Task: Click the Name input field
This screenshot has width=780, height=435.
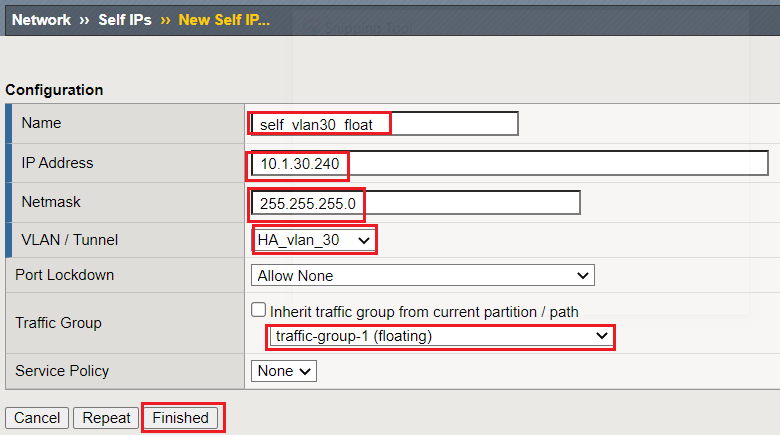Action: point(384,124)
